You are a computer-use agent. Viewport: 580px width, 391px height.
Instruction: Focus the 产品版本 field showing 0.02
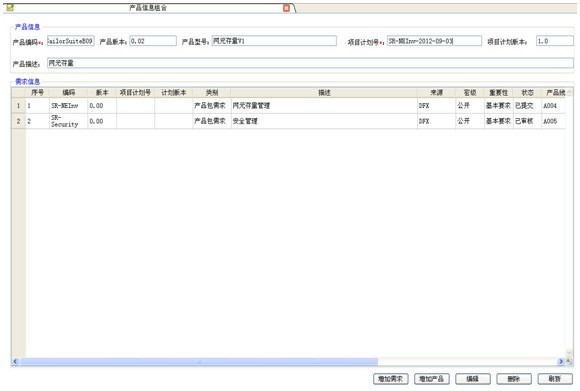coord(153,41)
